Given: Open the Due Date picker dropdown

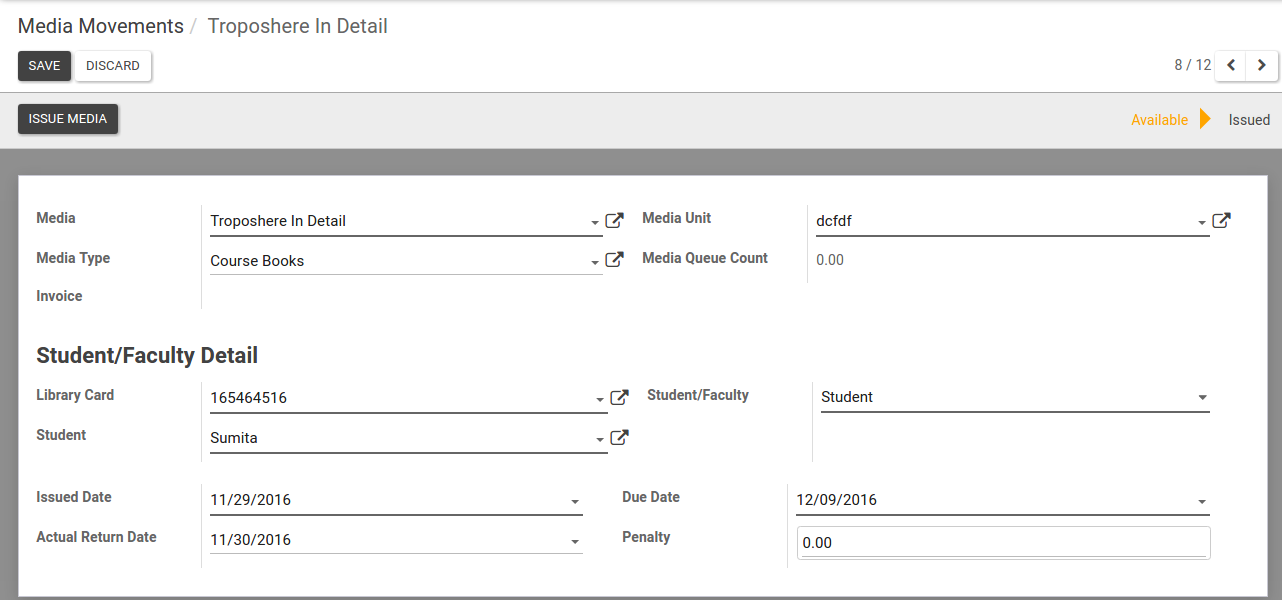Looking at the screenshot, I should [1202, 502].
